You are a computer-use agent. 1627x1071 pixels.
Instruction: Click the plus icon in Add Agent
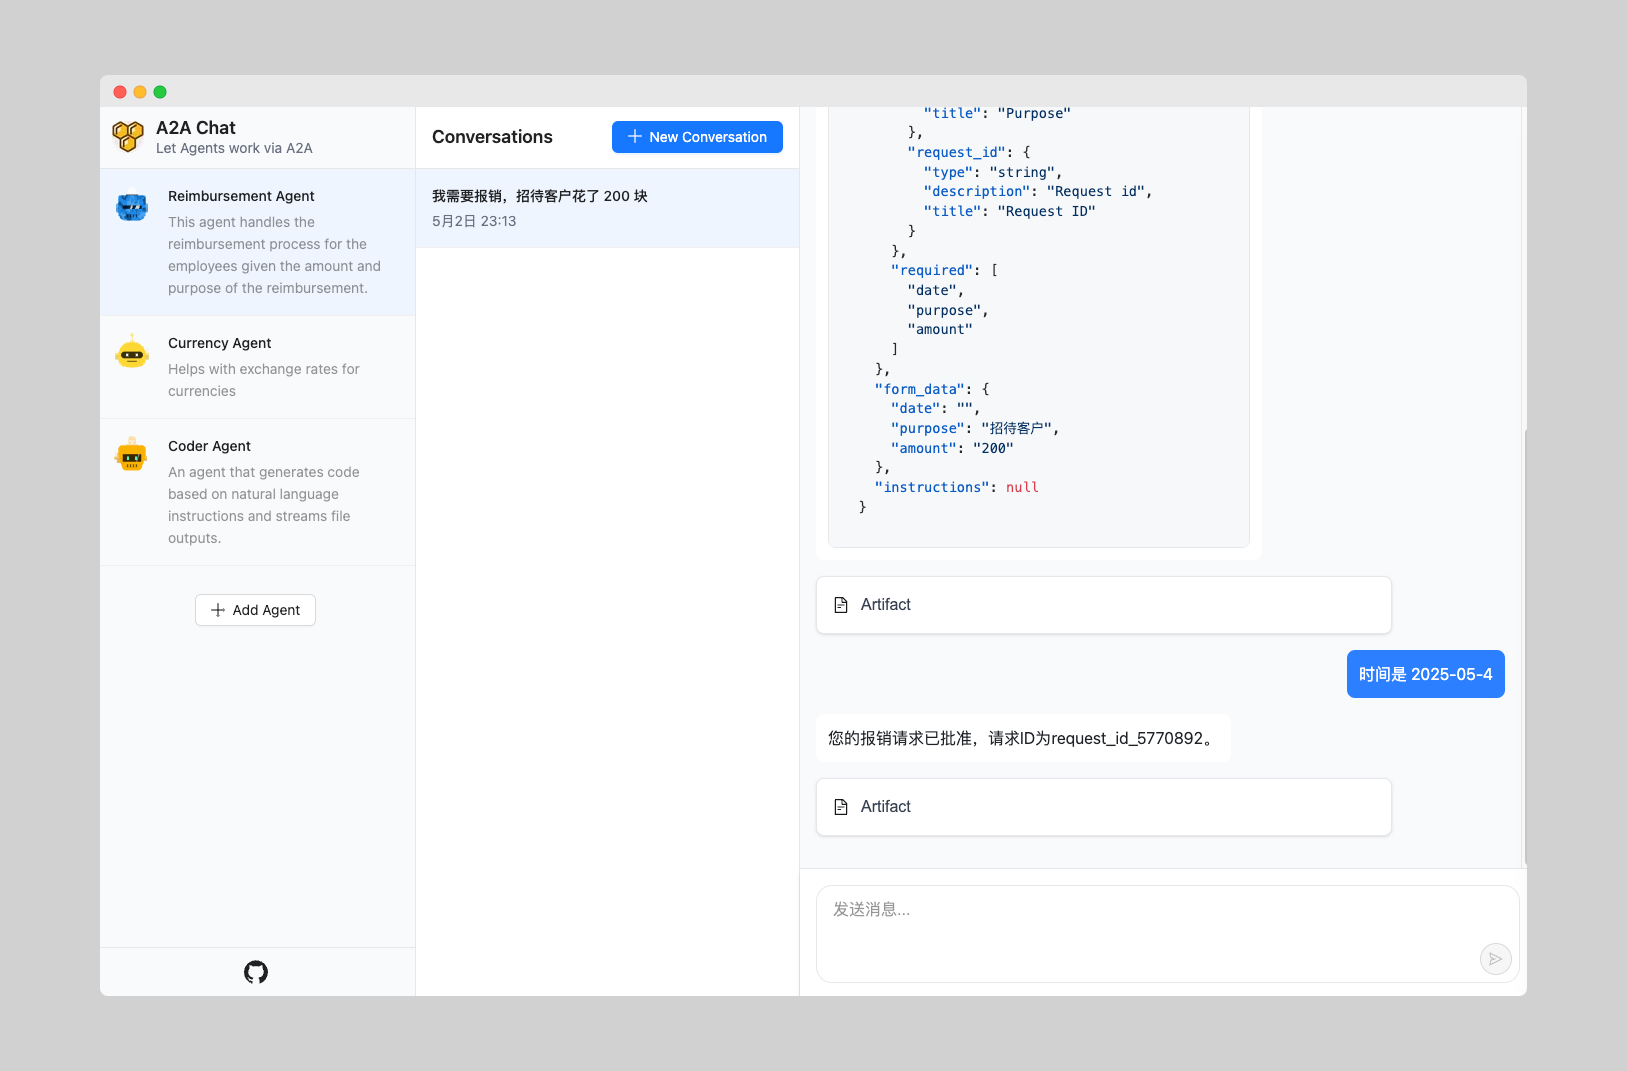[x=218, y=610]
